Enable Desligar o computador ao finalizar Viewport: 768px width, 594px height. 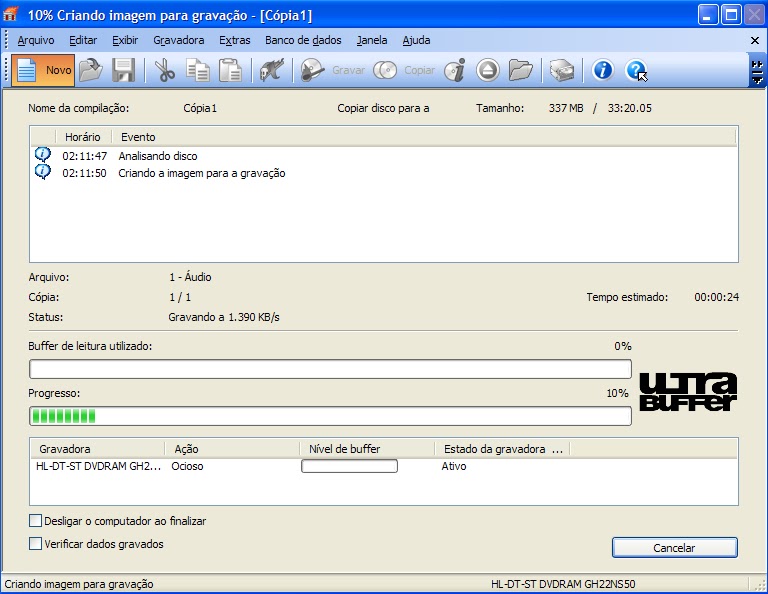pos(35,521)
